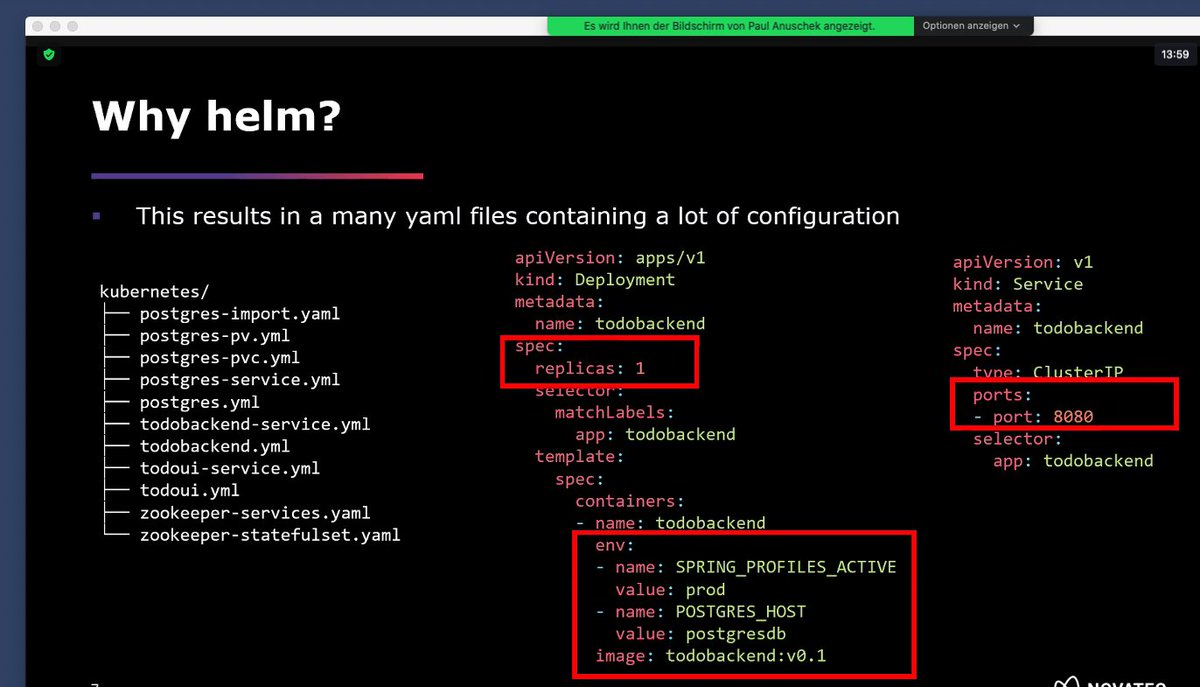Image resolution: width=1200 pixels, height=687 pixels.
Task: Click the postgres-pvc.yml file name
Action: 219,357
